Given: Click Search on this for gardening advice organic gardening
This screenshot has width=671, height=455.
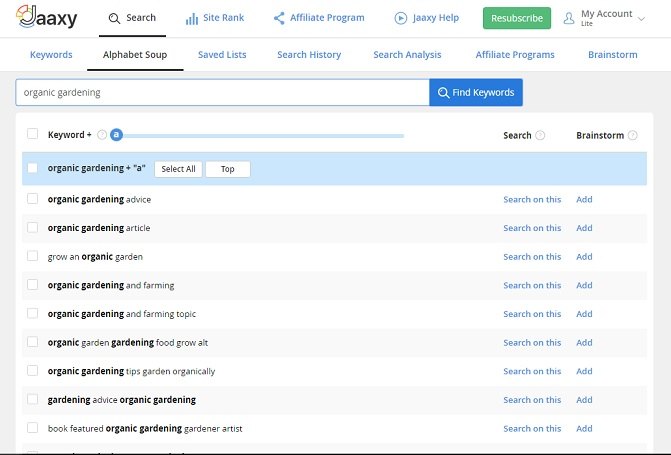Looking at the screenshot, I should [x=532, y=400].
